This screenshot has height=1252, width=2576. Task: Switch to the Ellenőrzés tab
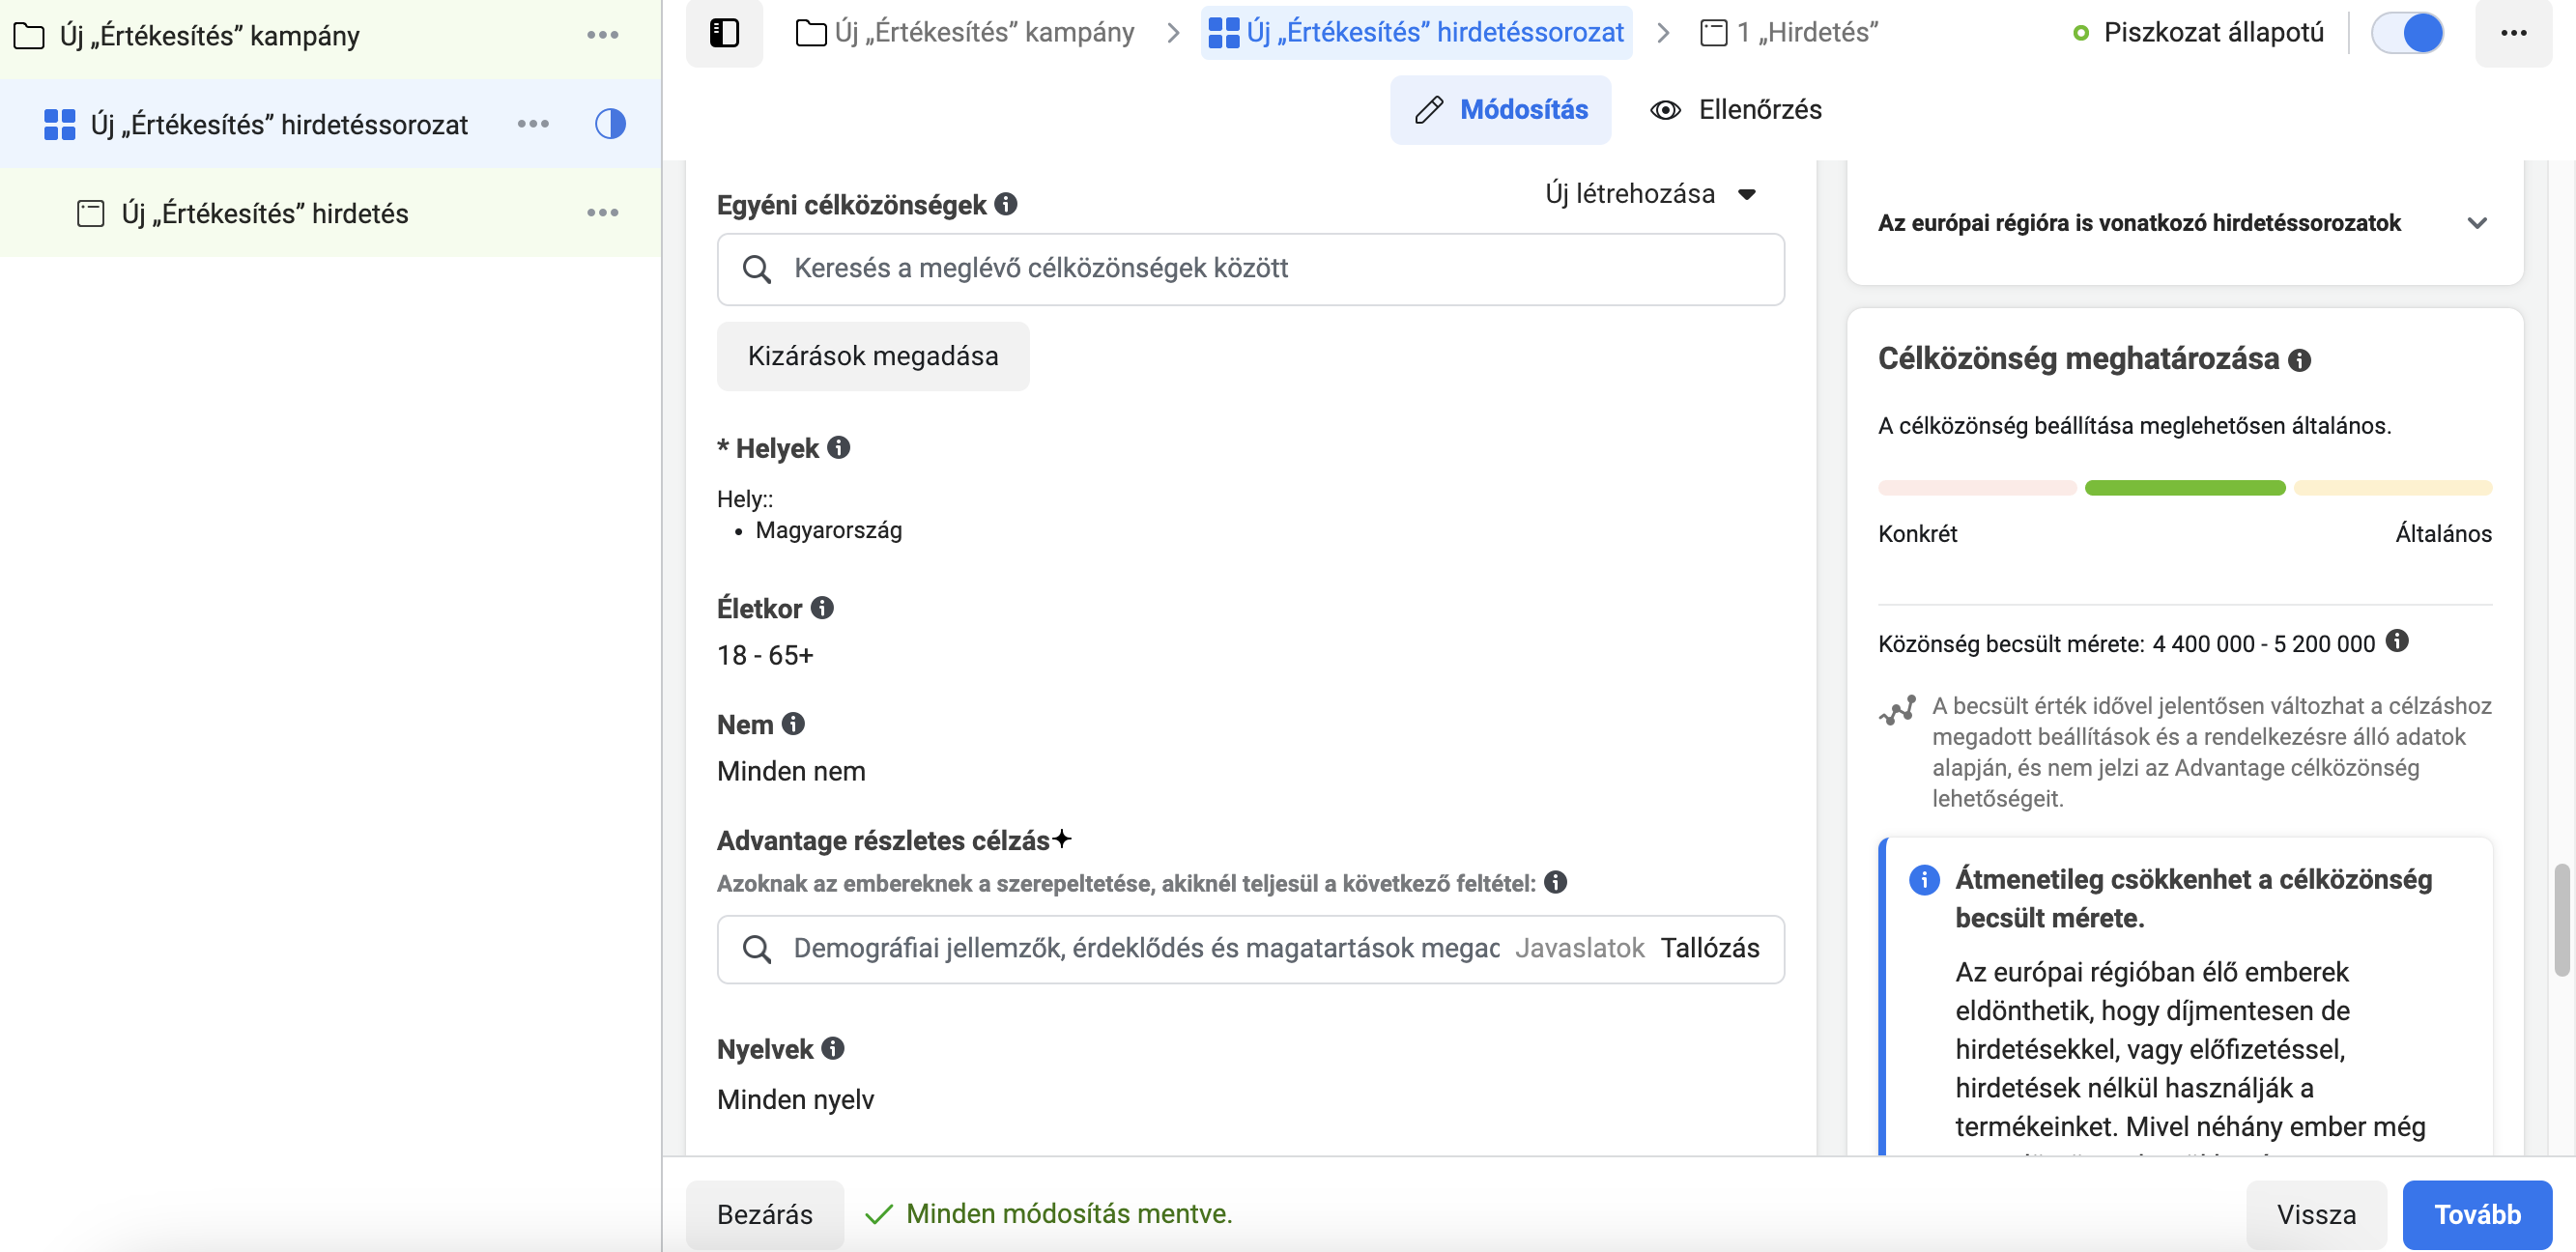[1735, 110]
